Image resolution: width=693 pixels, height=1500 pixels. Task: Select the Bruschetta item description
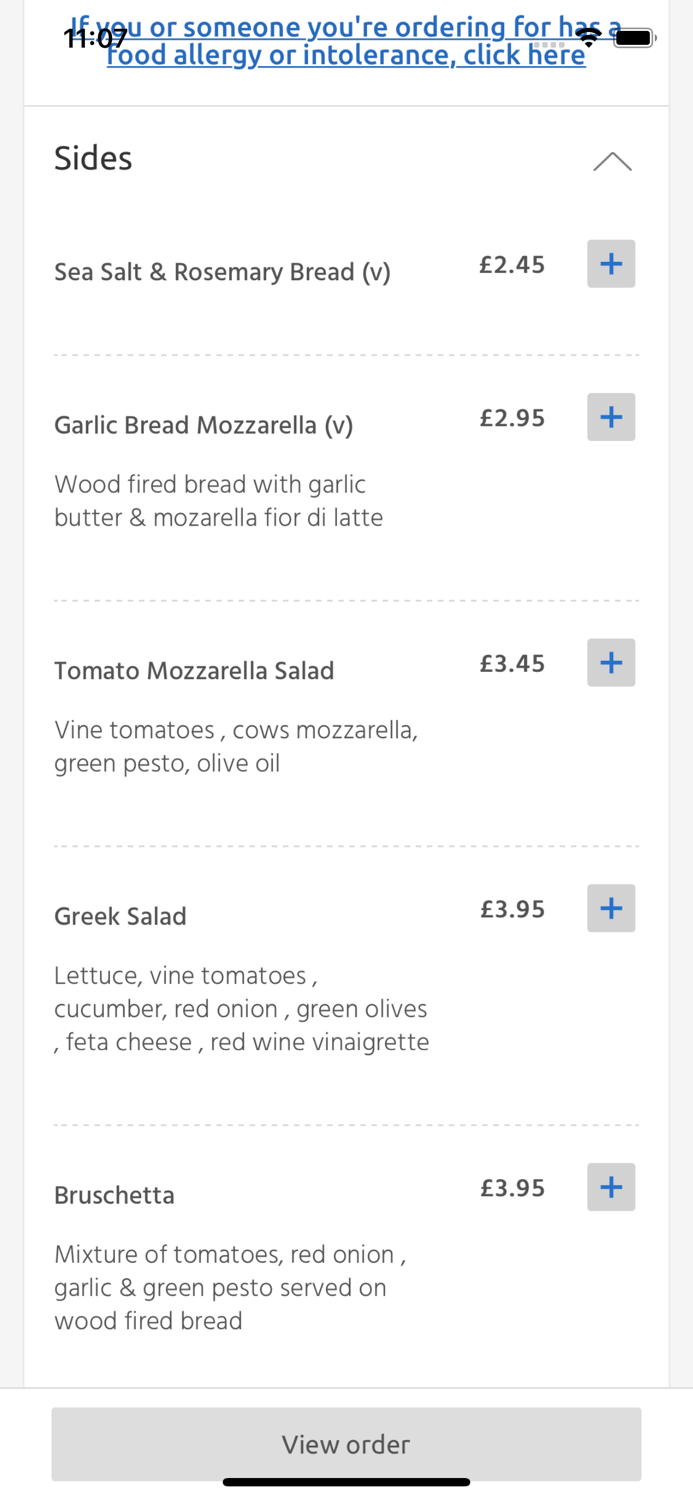pos(230,1287)
